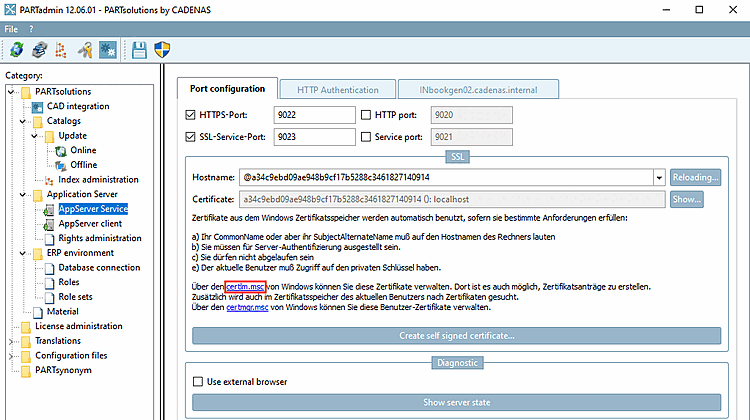The width and height of the screenshot is (750, 420).
Task: Click the blue snowflake settings toolbar icon
Action: [x=108, y=49]
